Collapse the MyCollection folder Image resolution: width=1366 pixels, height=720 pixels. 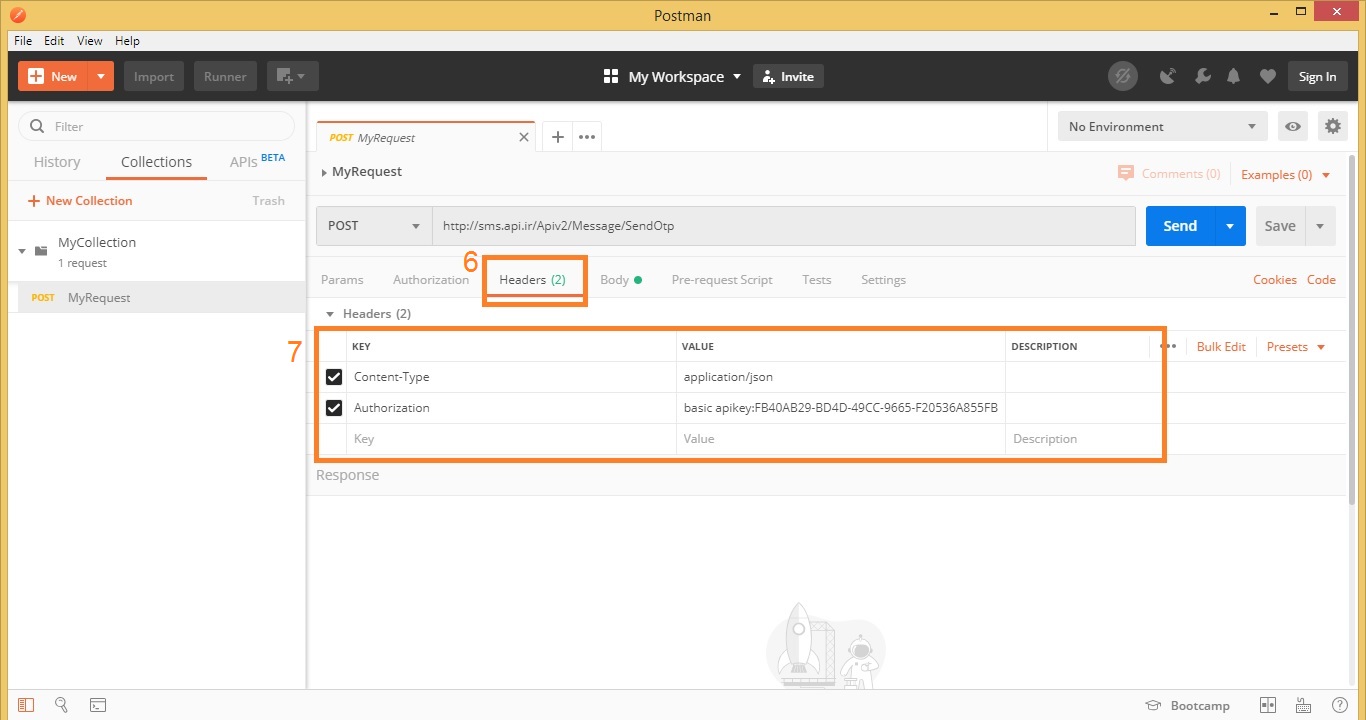pos(22,250)
